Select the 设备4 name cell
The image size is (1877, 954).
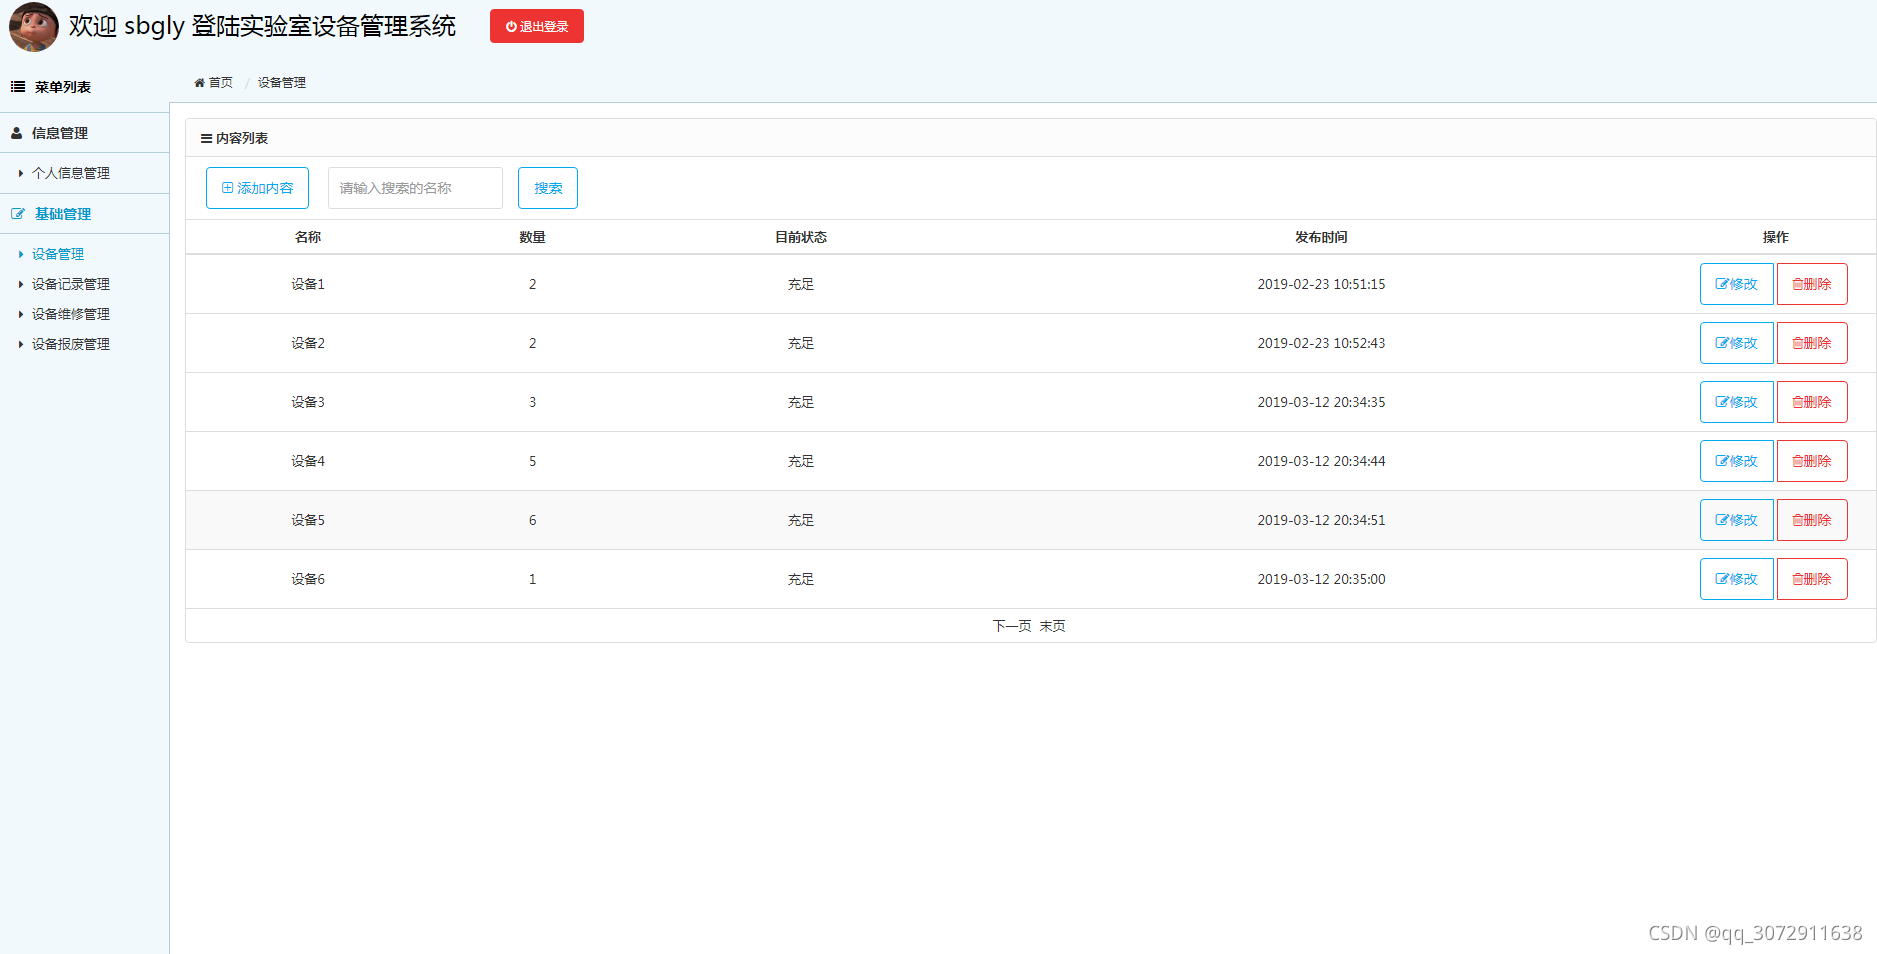coord(308,461)
